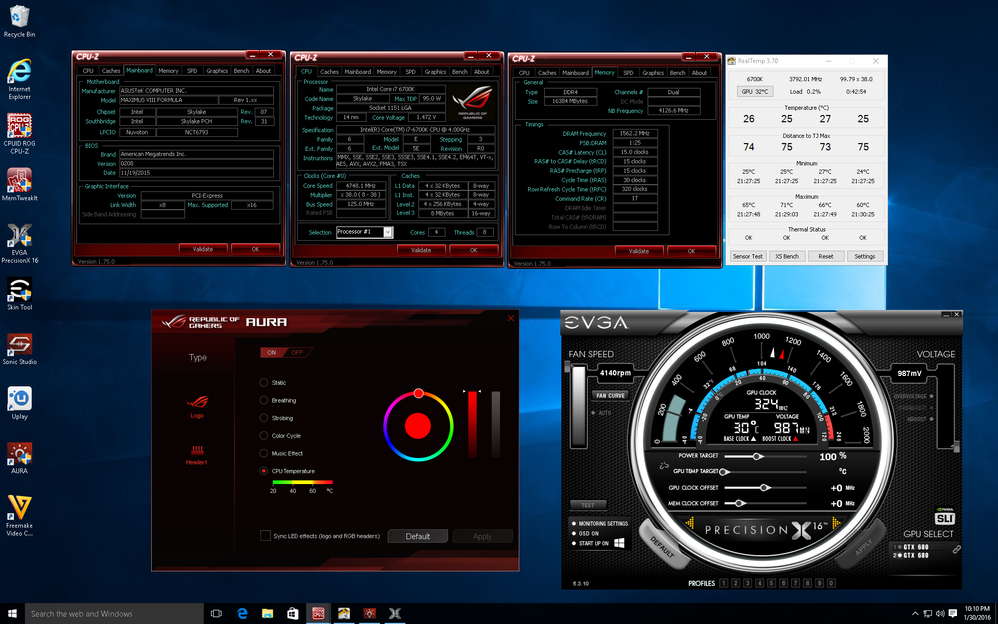
Task: Click Default button in AURA window
Action: point(418,536)
